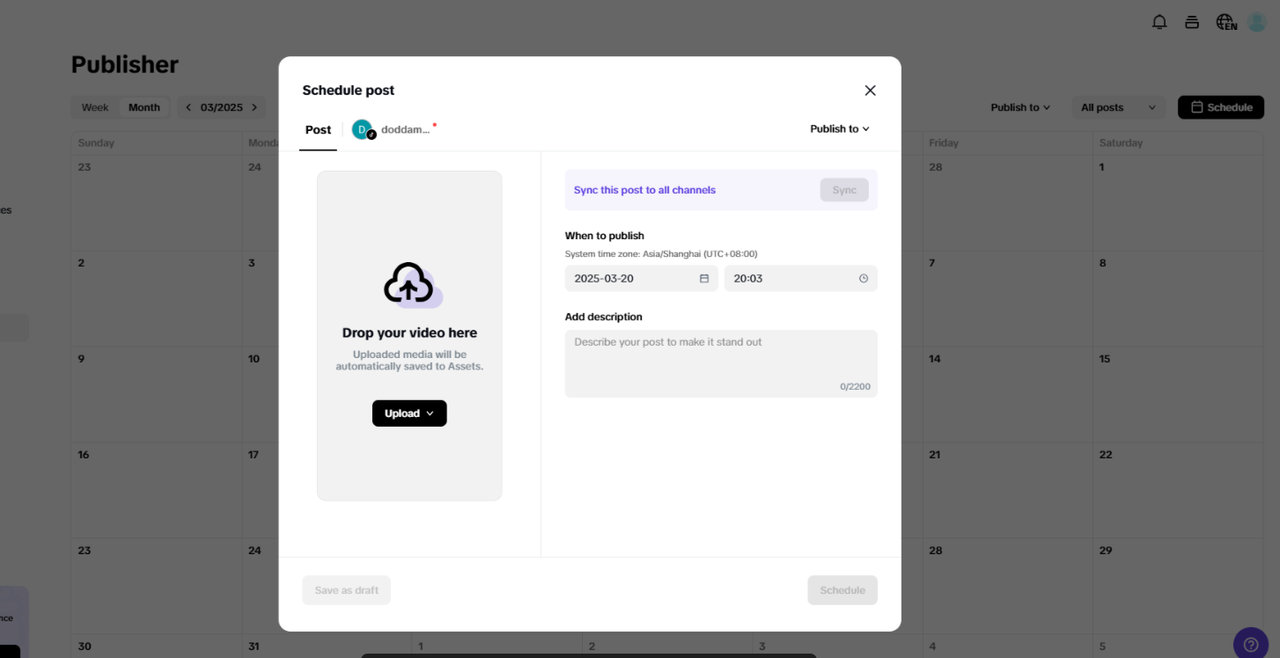
Task: Open the All posts filter dropdown
Action: 1118,107
